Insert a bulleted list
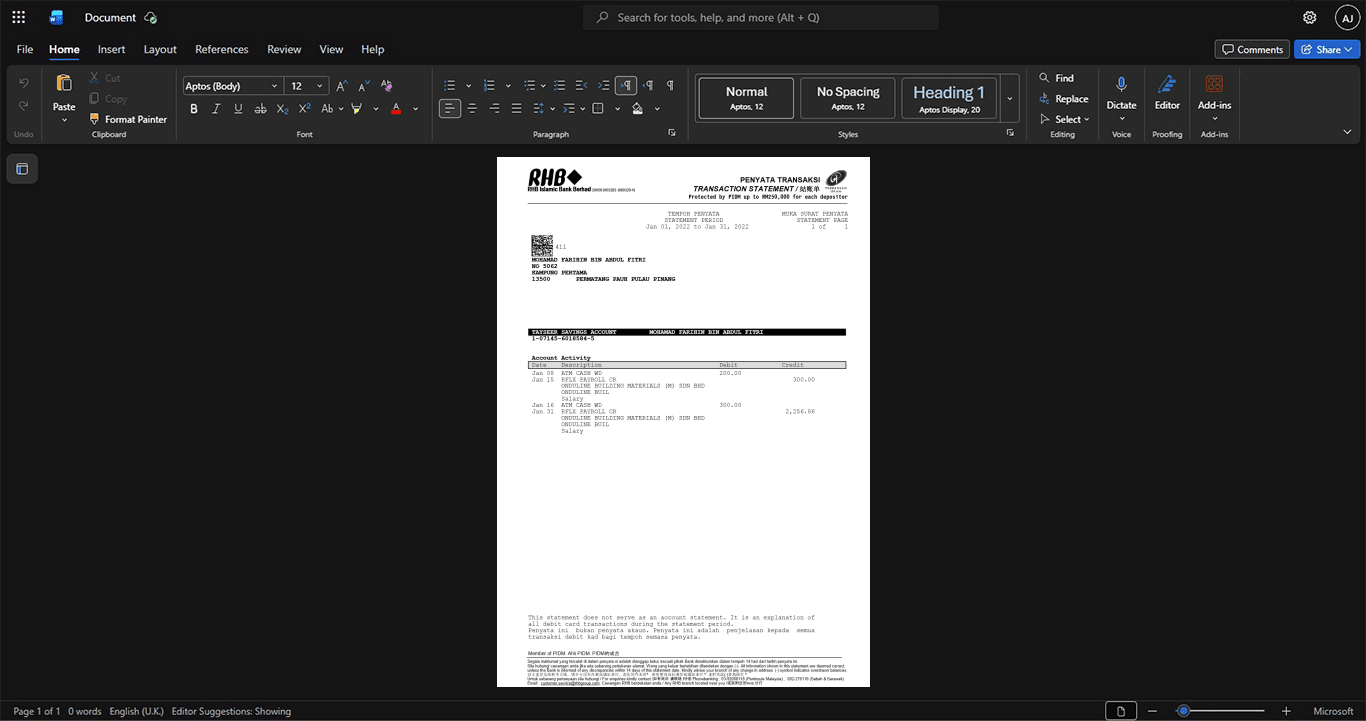 point(450,86)
